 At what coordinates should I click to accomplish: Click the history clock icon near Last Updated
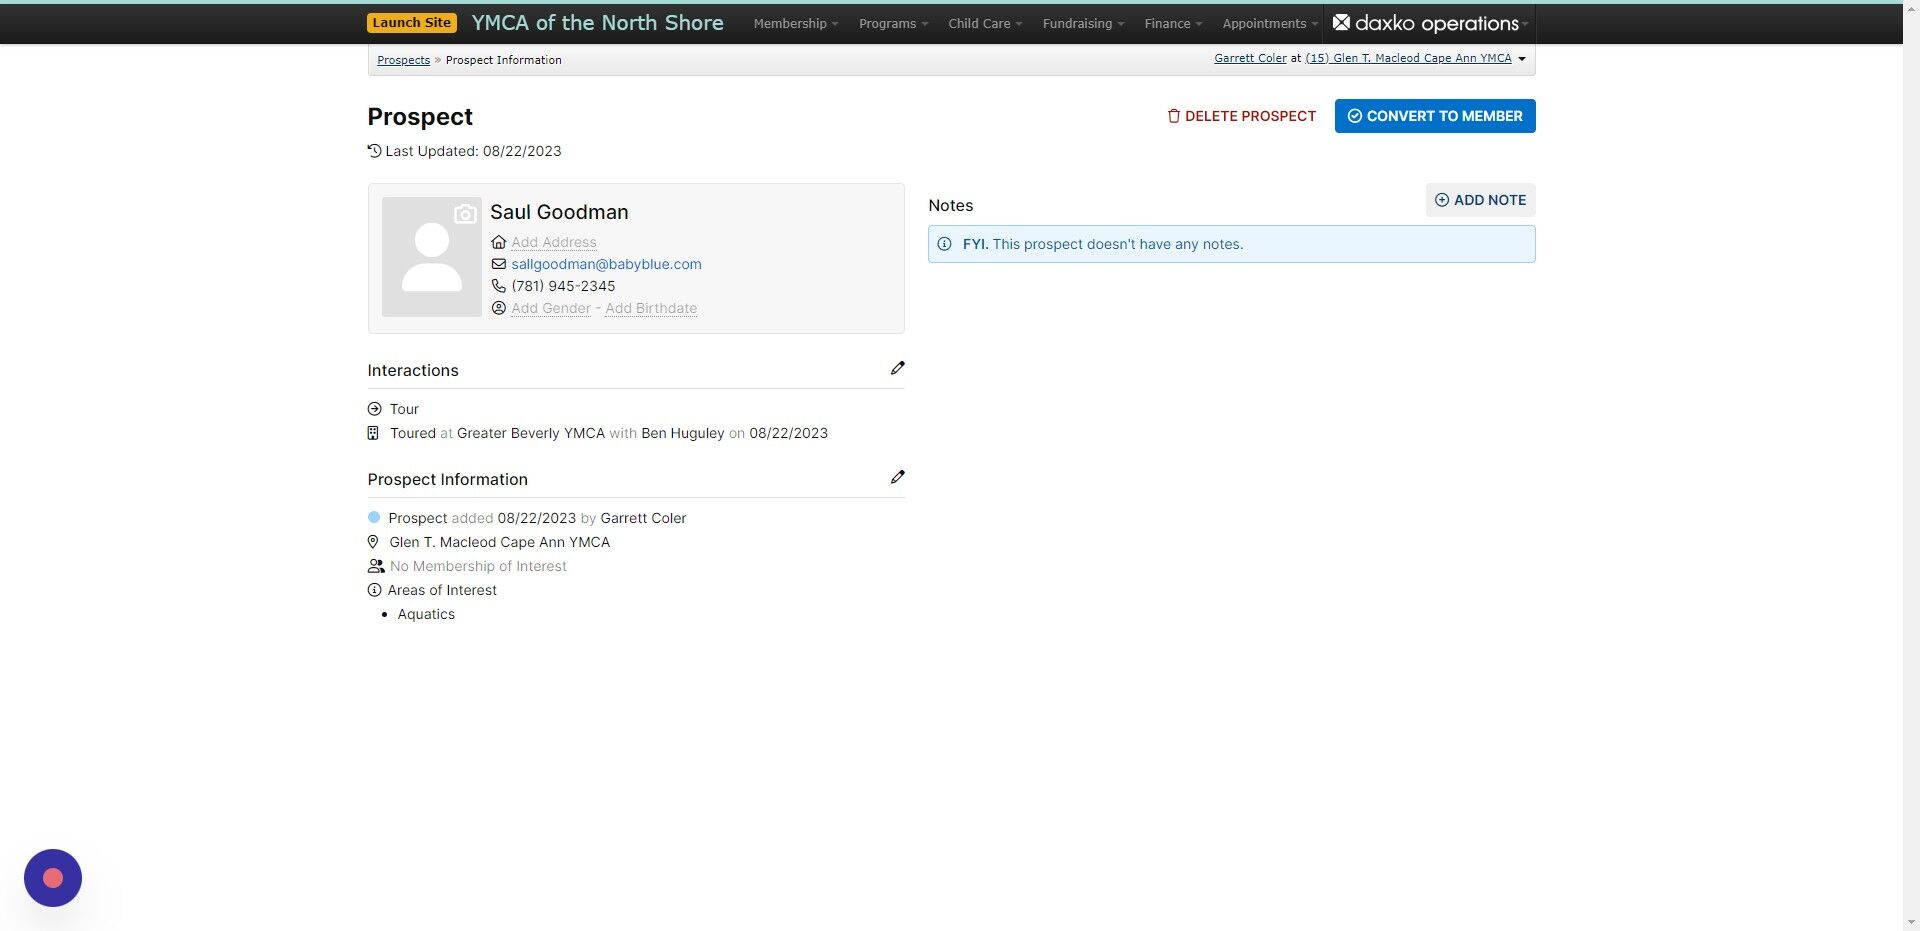[374, 151]
